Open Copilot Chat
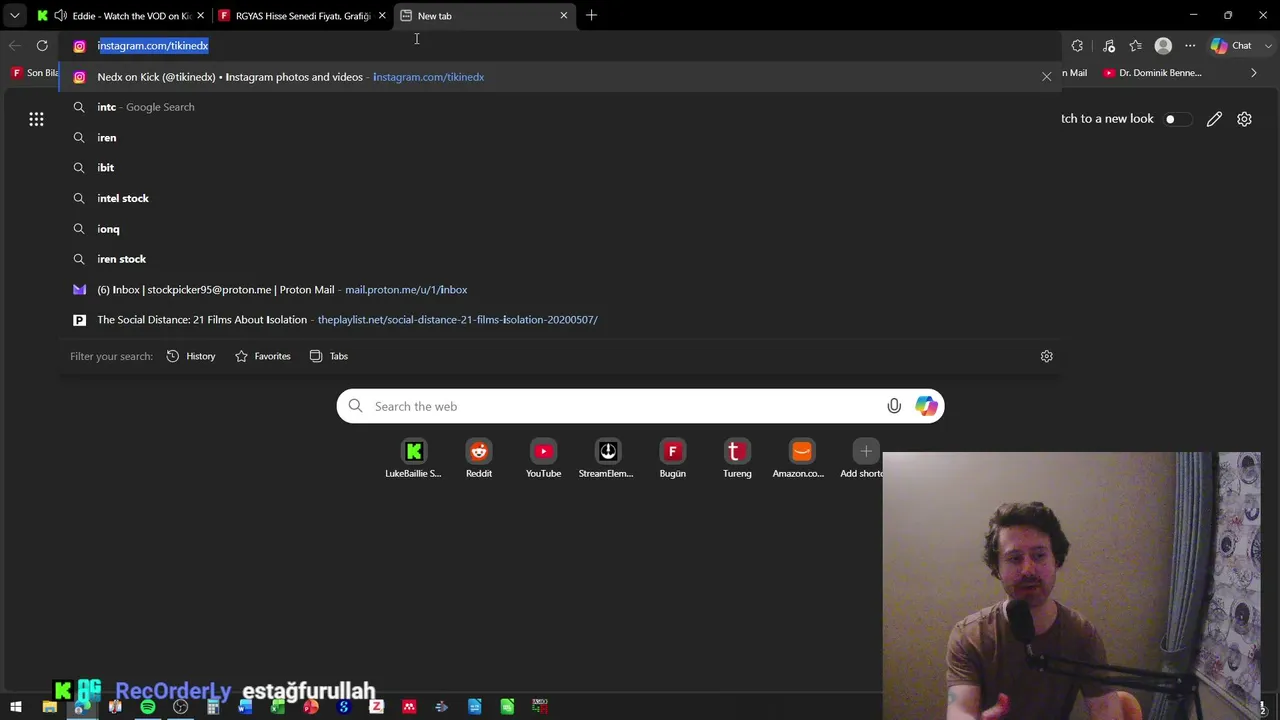This screenshot has width=1280, height=720. click(1231, 46)
